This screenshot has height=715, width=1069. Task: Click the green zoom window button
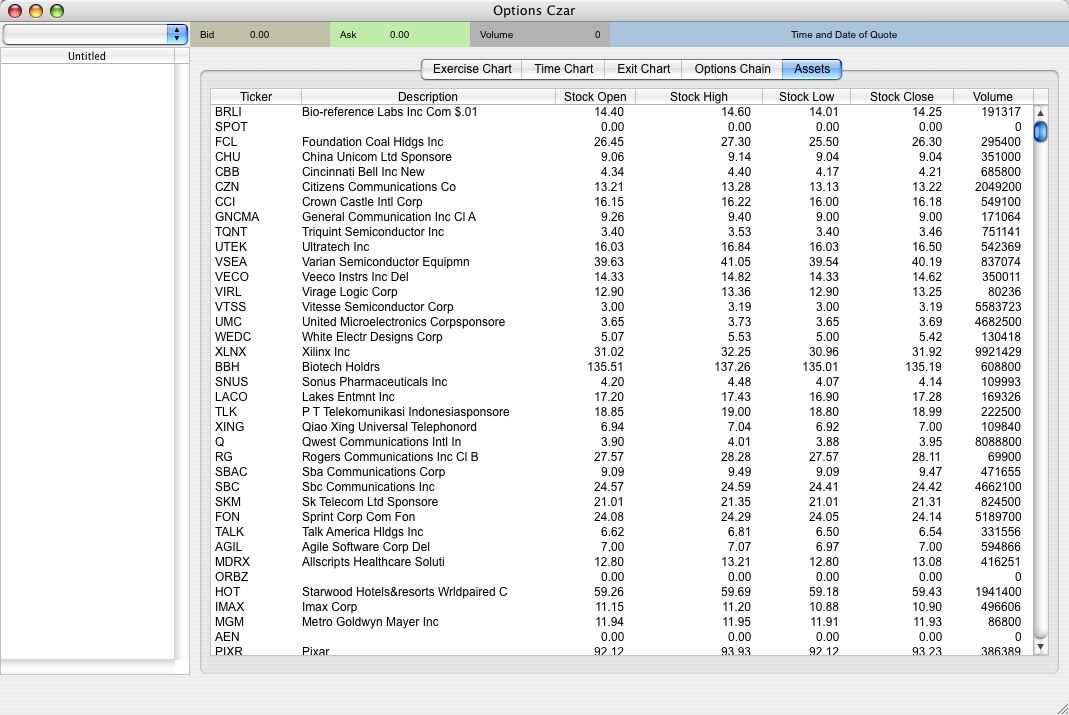click(57, 11)
